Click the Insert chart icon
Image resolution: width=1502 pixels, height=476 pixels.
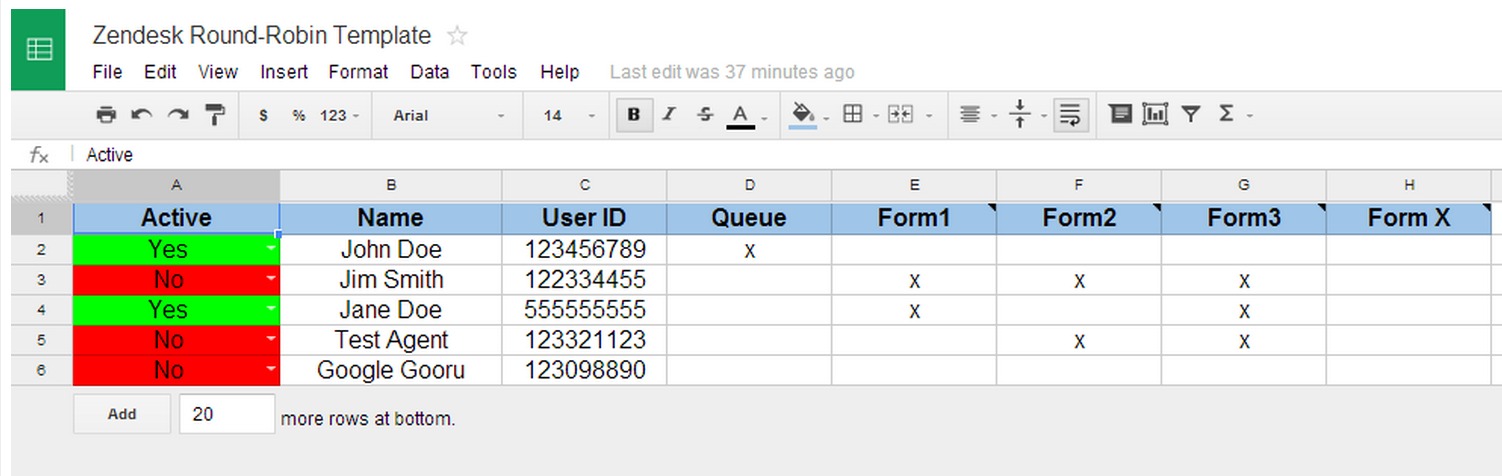click(1155, 115)
